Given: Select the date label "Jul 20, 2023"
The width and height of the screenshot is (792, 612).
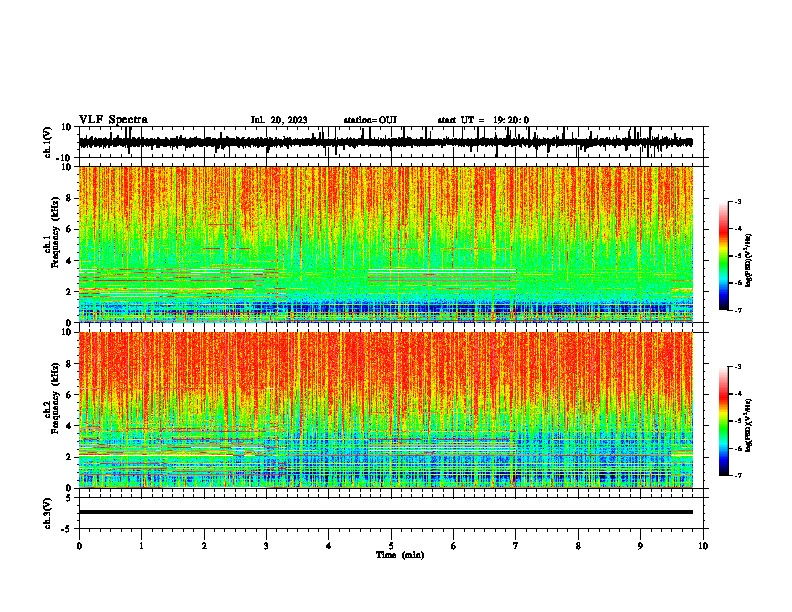Looking at the screenshot, I should [279, 120].
